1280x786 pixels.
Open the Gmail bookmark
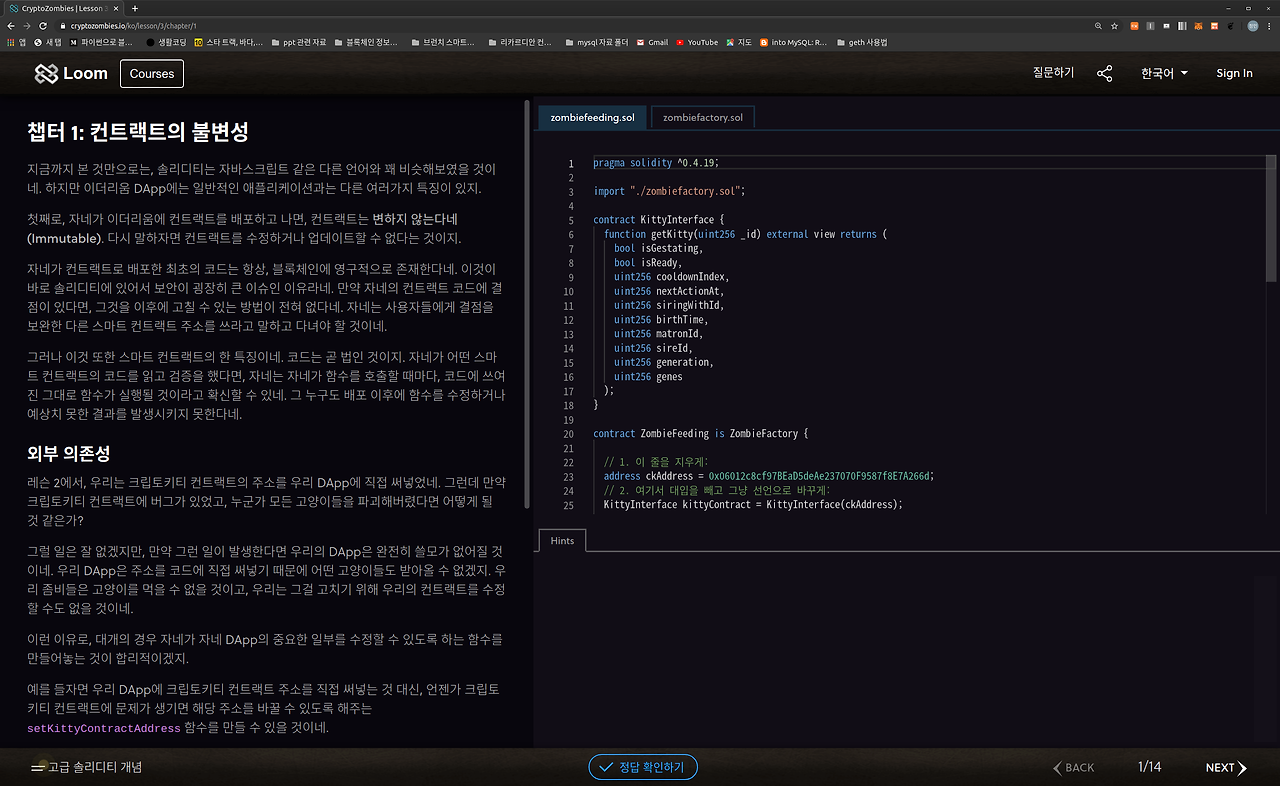tap(652, 42)
